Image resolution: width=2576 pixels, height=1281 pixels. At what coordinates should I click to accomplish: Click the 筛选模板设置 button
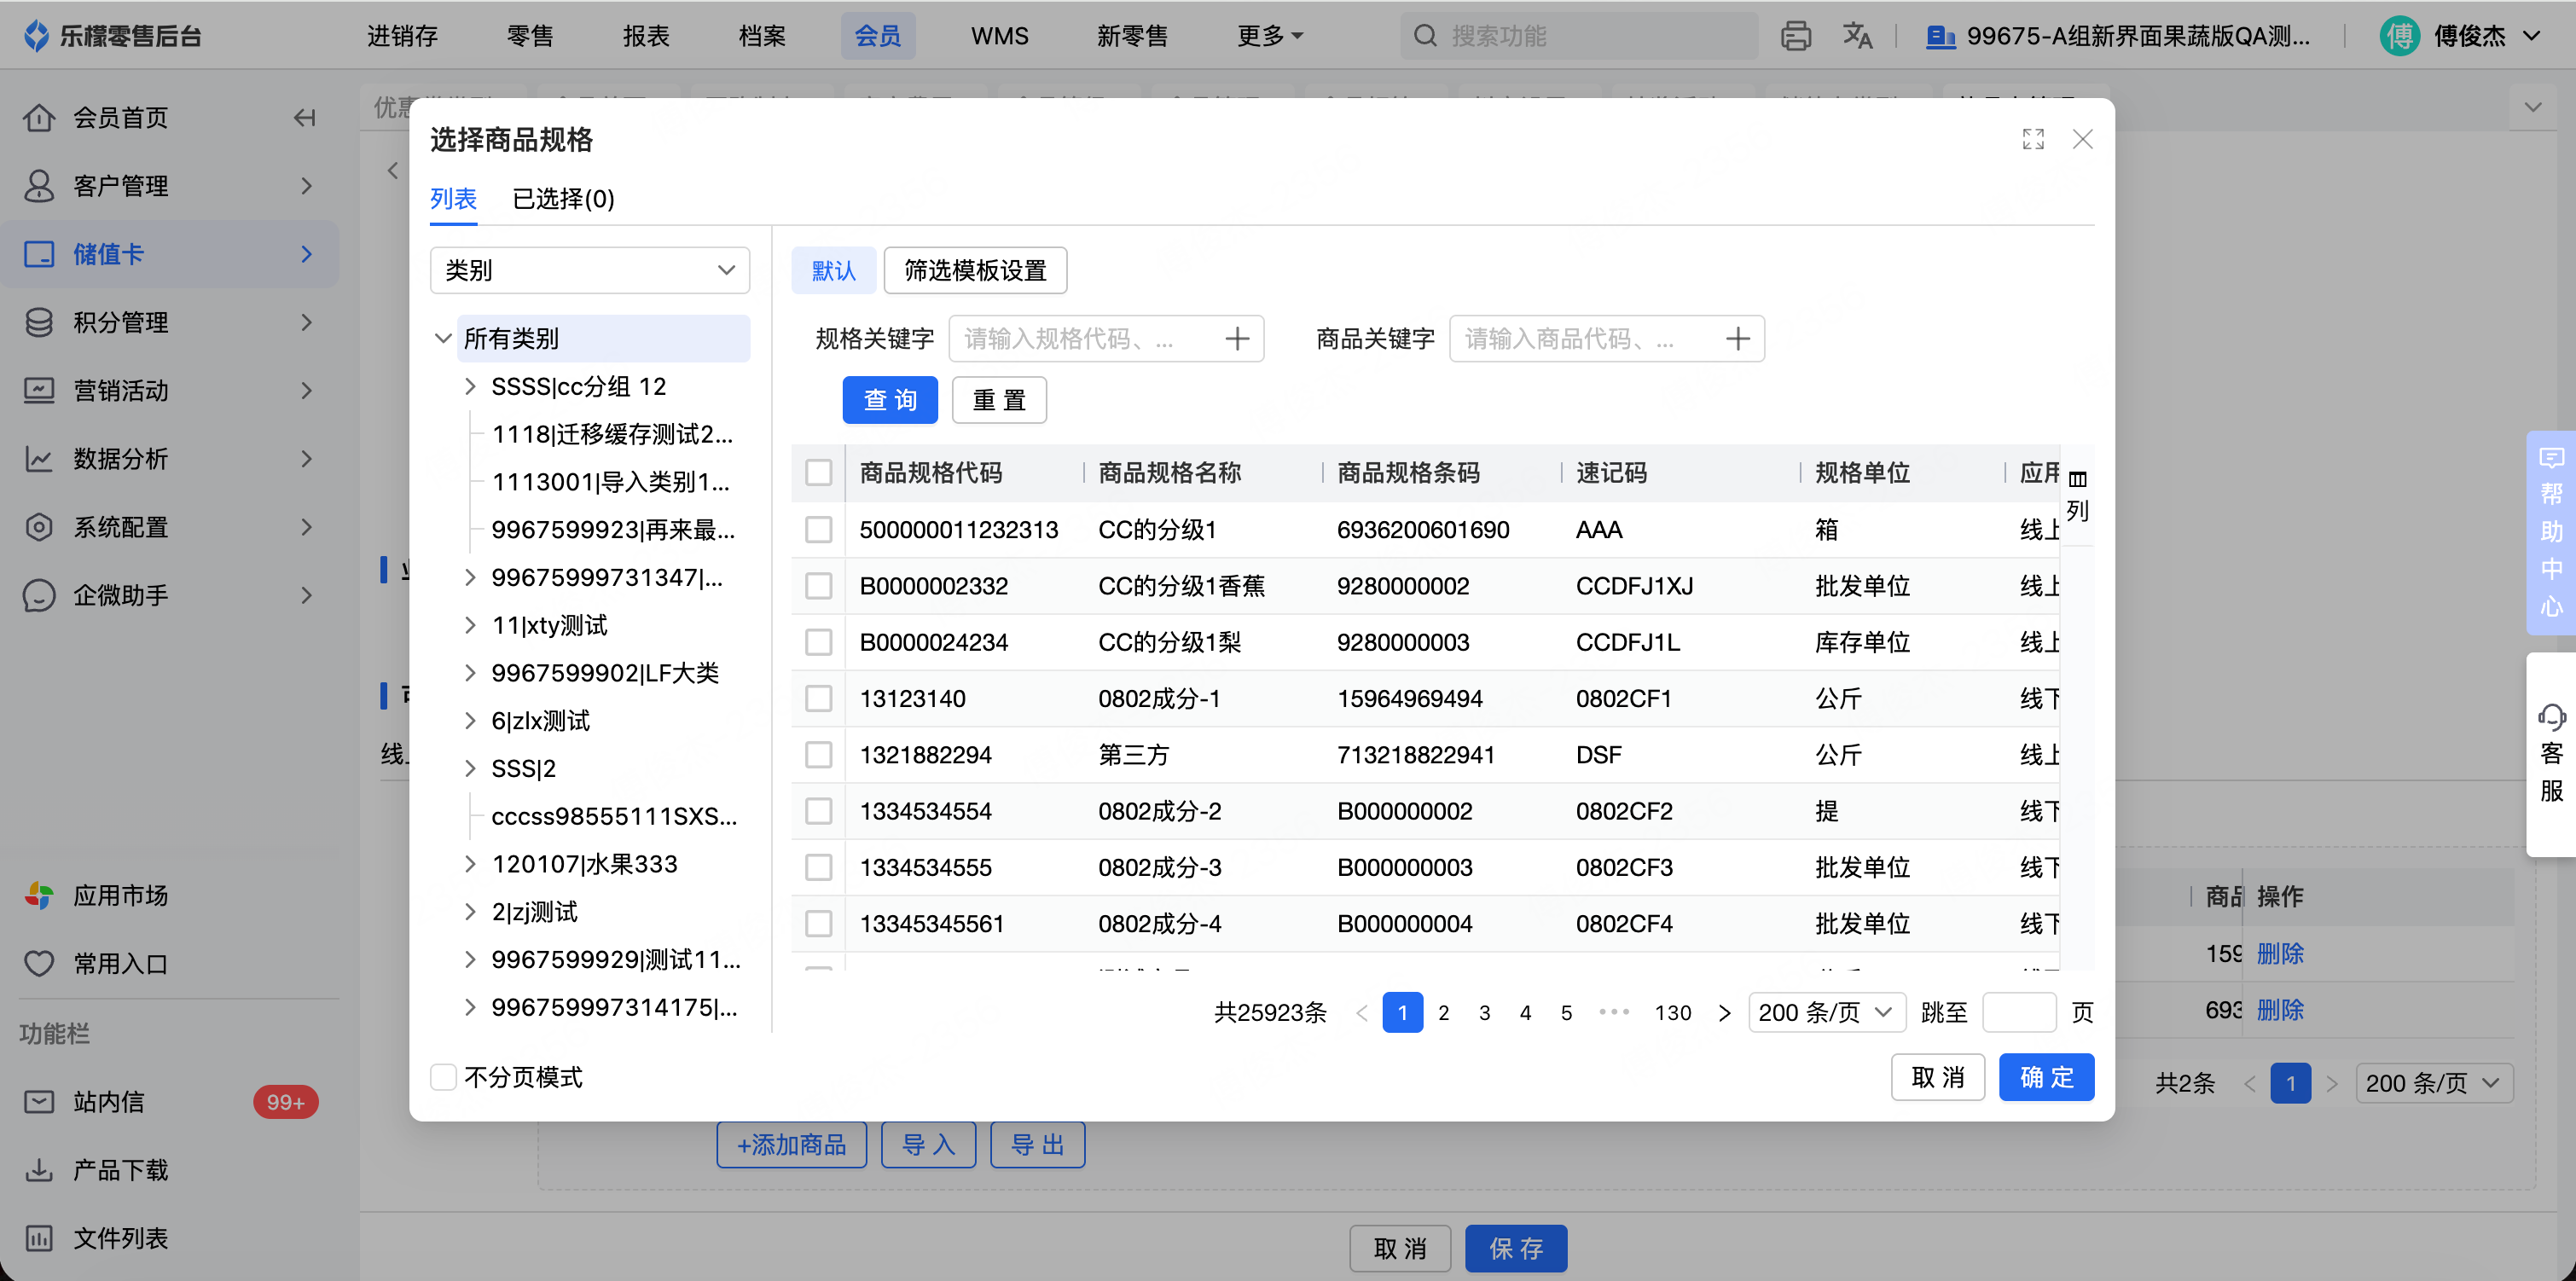(x=974, y=271)
